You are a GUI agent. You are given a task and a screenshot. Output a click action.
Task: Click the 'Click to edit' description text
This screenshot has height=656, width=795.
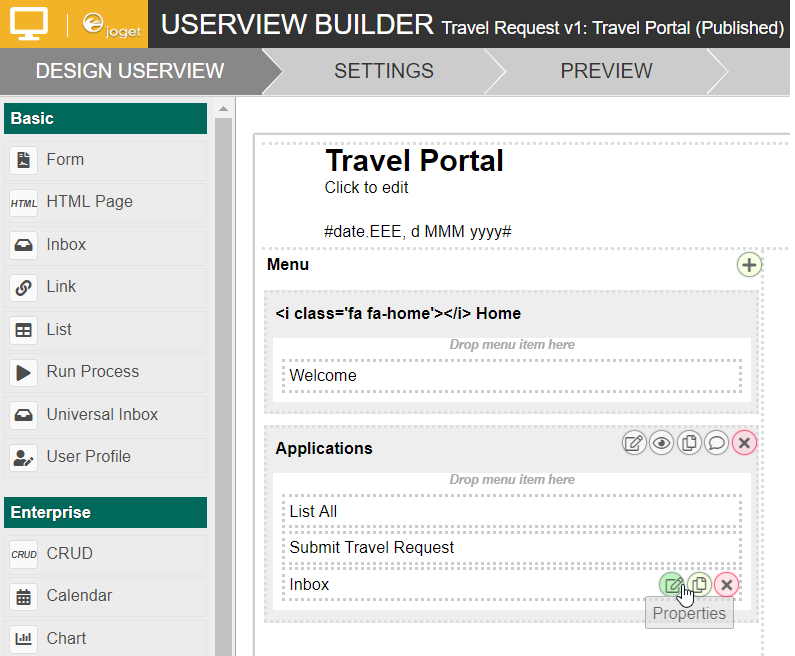coord(366,188)
